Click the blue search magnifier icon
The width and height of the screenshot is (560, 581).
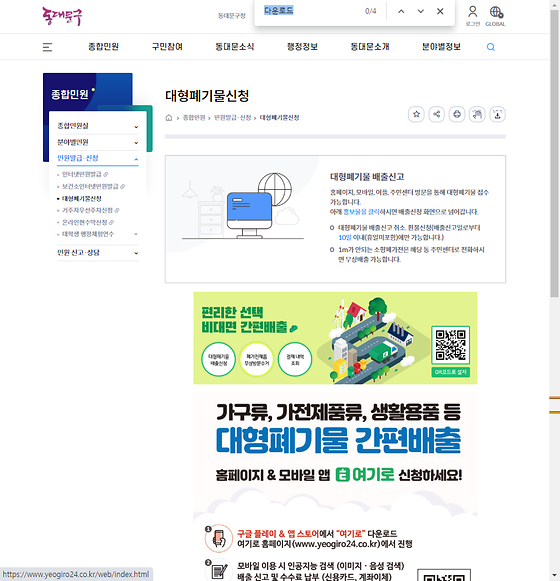[x=491, y=47]
